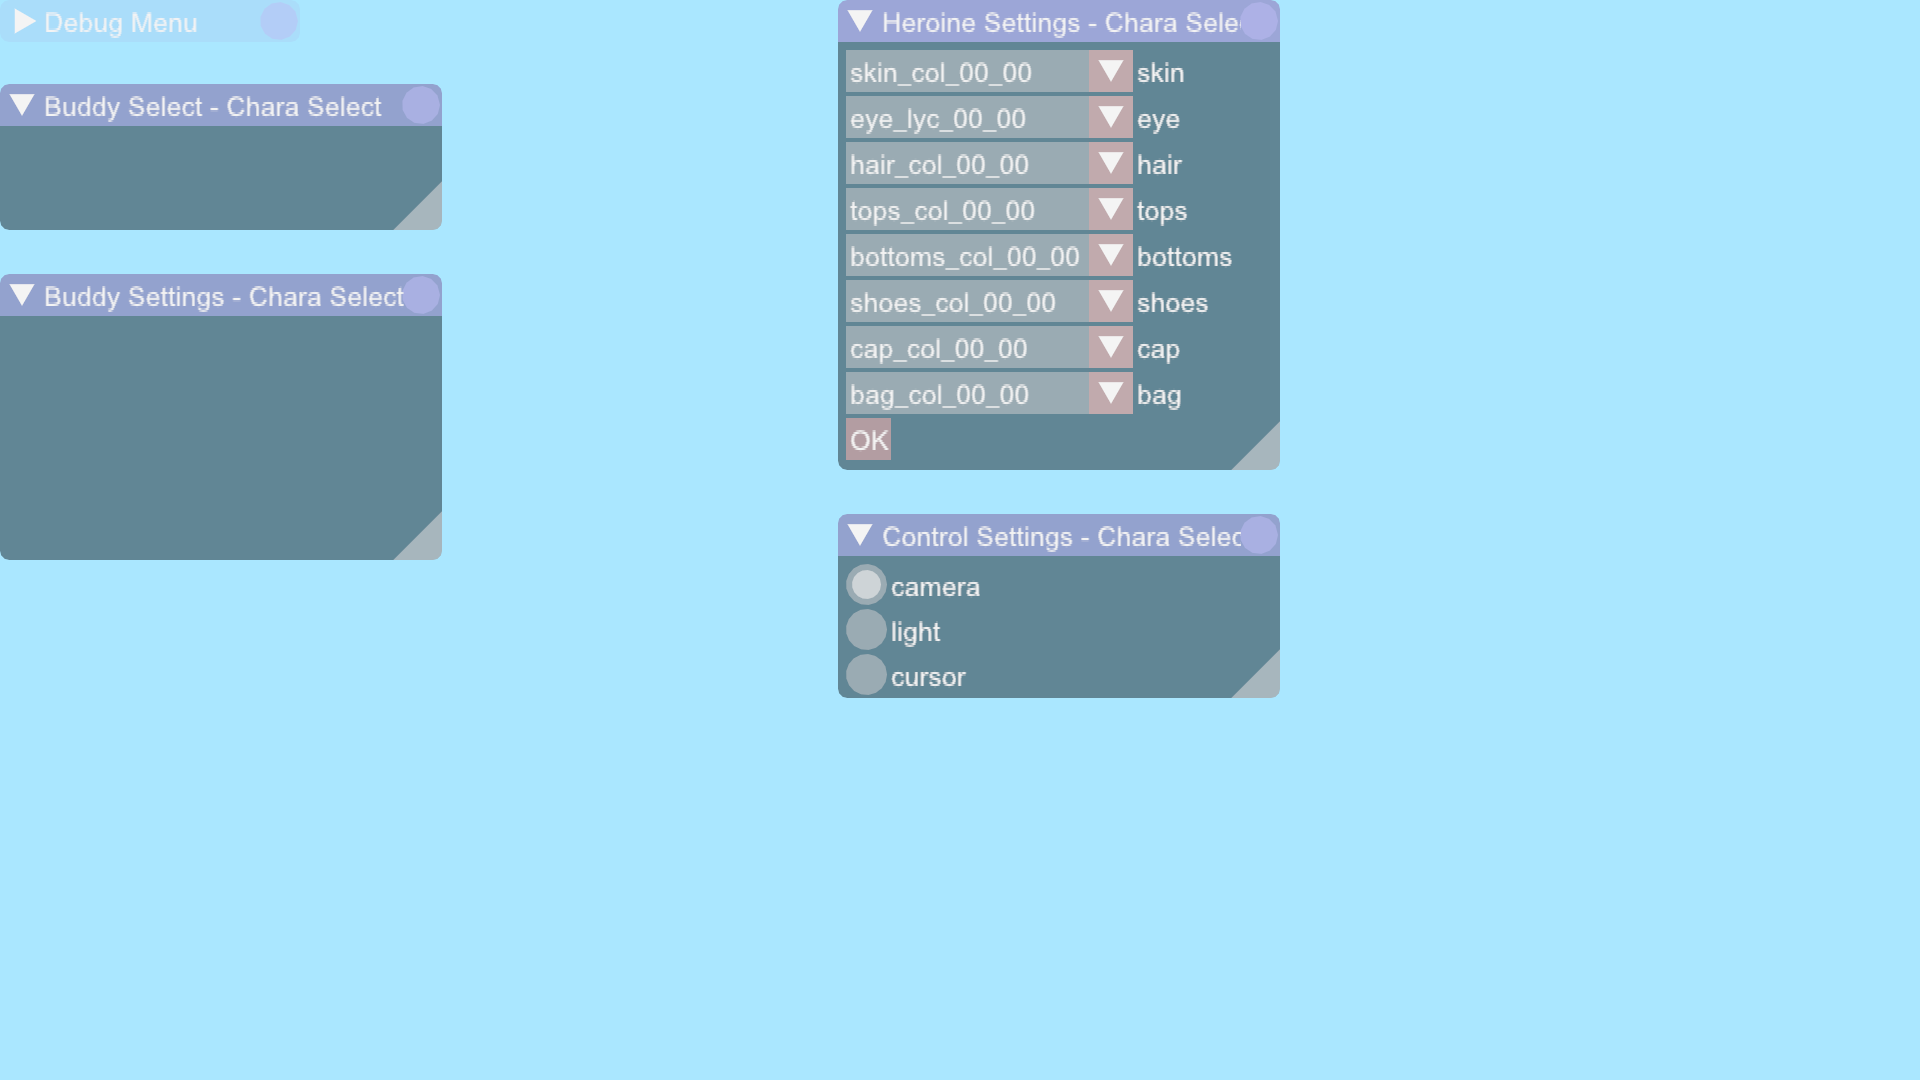The image size is (1920, 1080).
Task: Click the bottoms_col_00_00 combo field
Action: (x=968, y=255)
